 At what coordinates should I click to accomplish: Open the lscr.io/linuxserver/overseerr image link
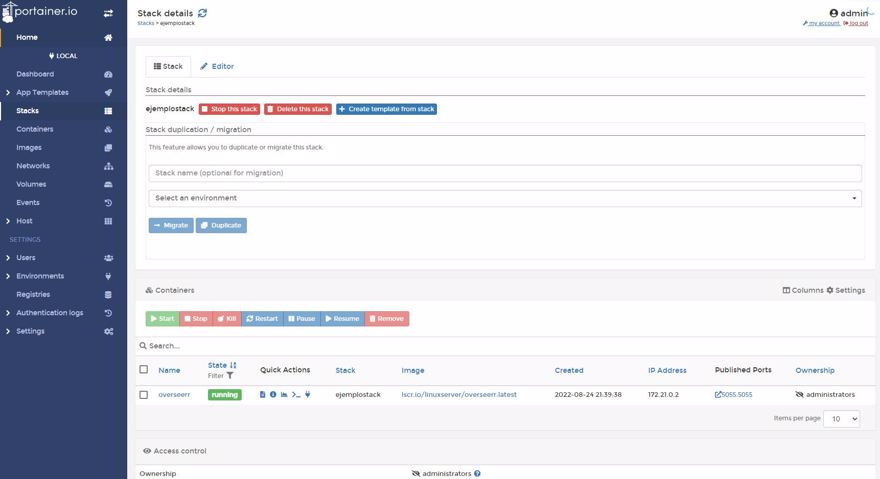[x=459, y=395]
